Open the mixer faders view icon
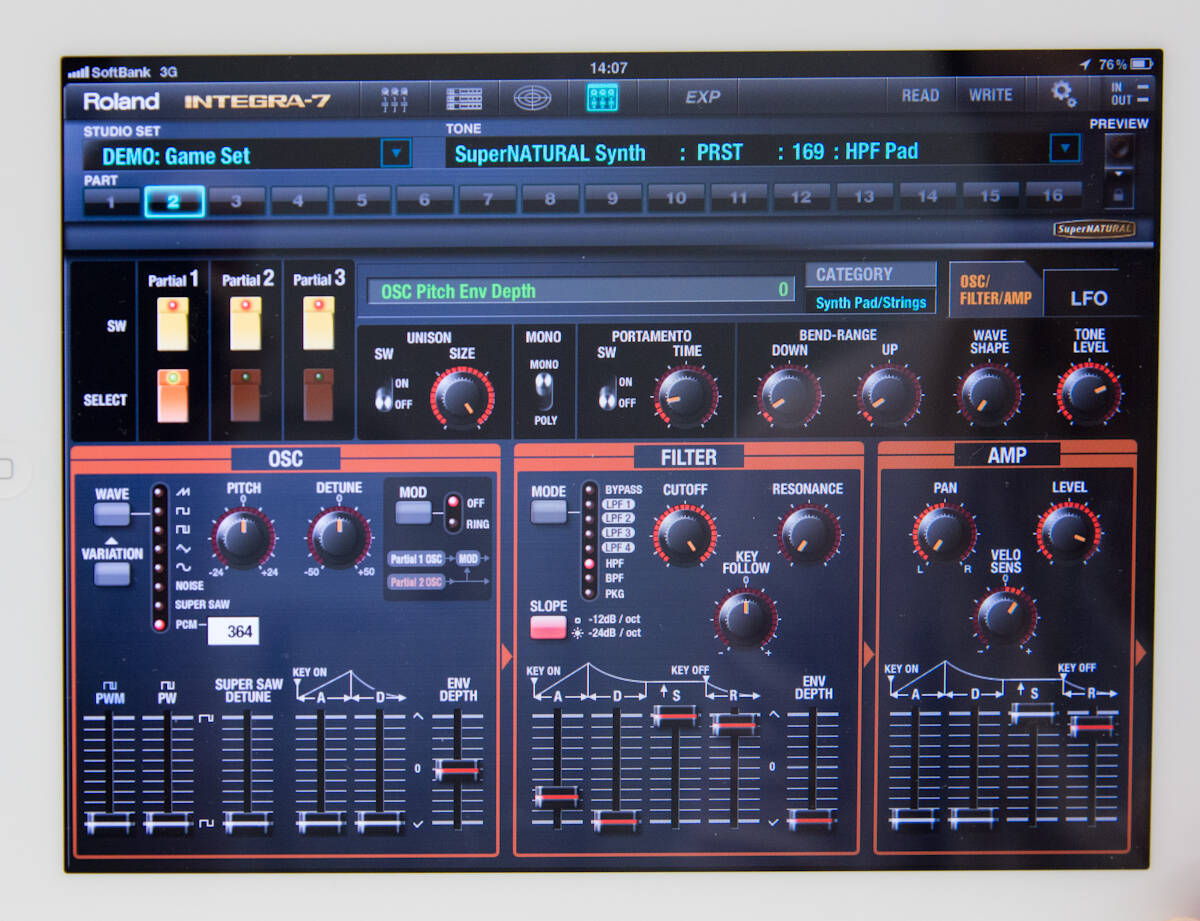This screenshot has width=1200, height=921. [395, 98]
